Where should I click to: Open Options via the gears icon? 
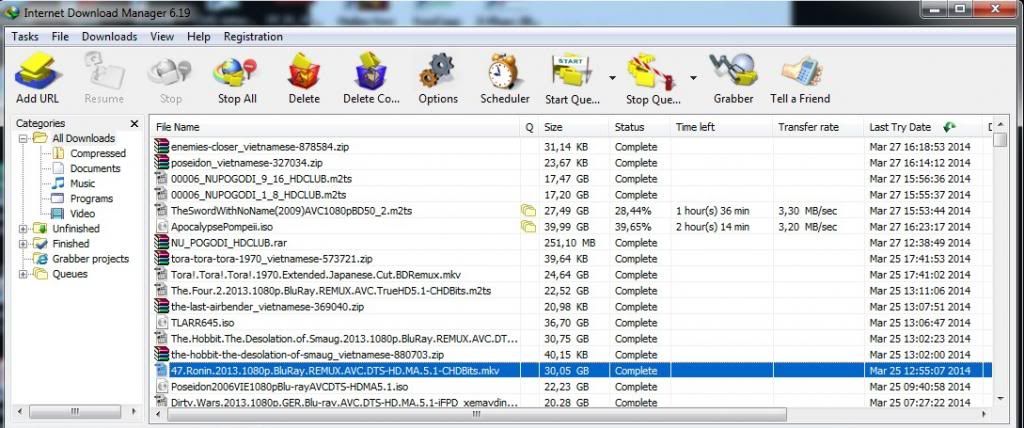(438, 71)
